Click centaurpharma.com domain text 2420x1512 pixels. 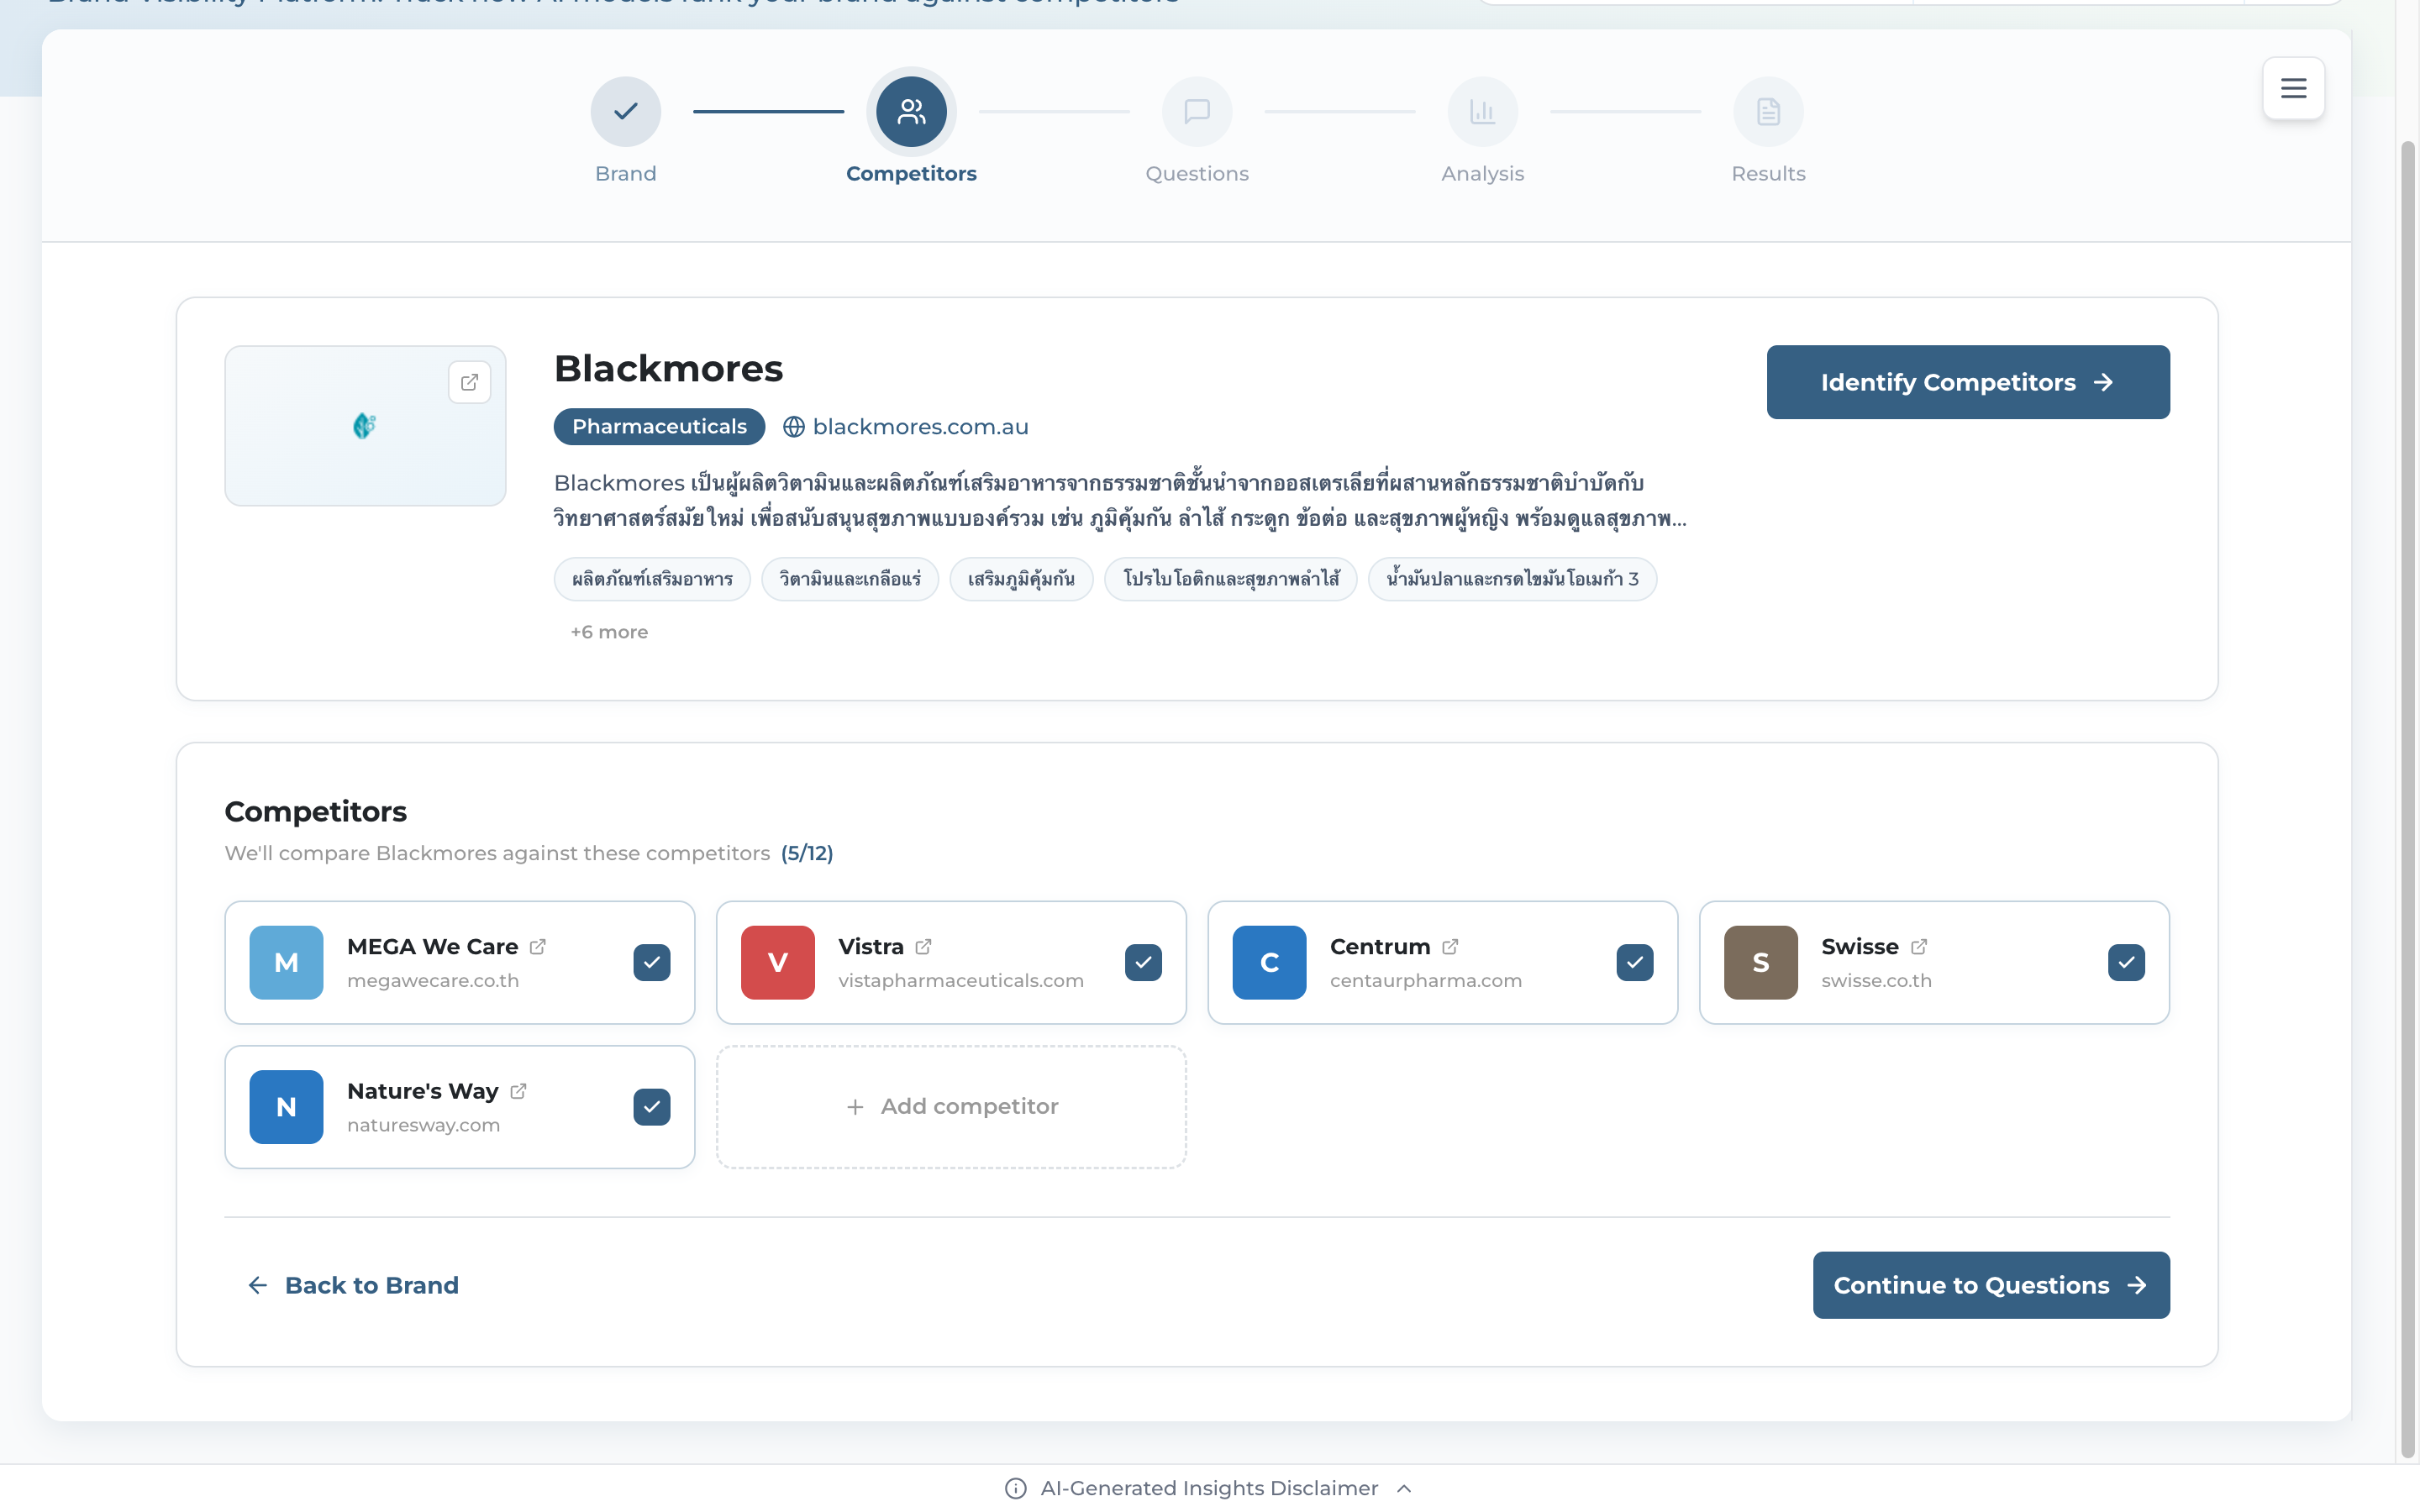pyautogui.click(x=1425, y=981)
